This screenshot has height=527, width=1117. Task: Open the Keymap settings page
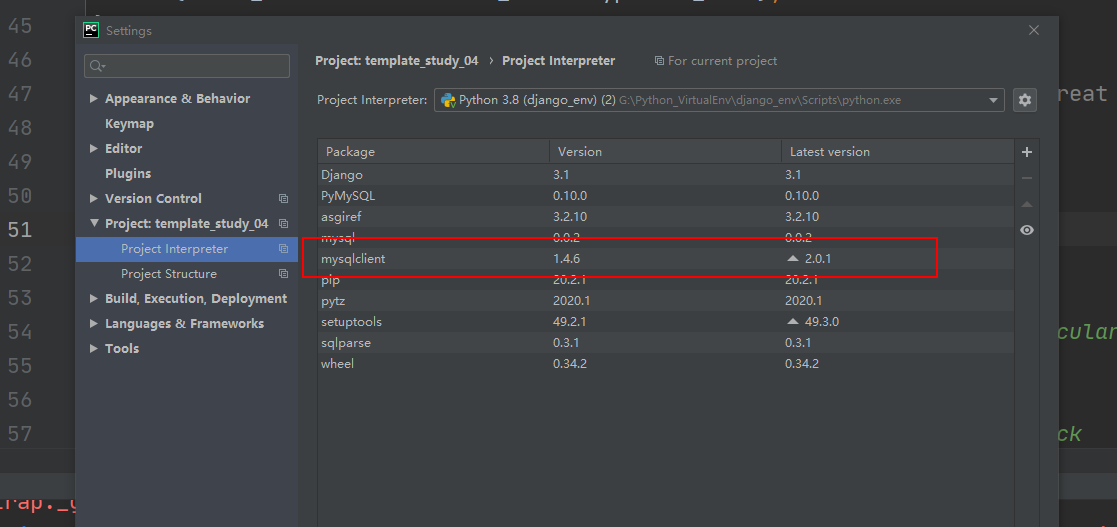pos(129,123)
